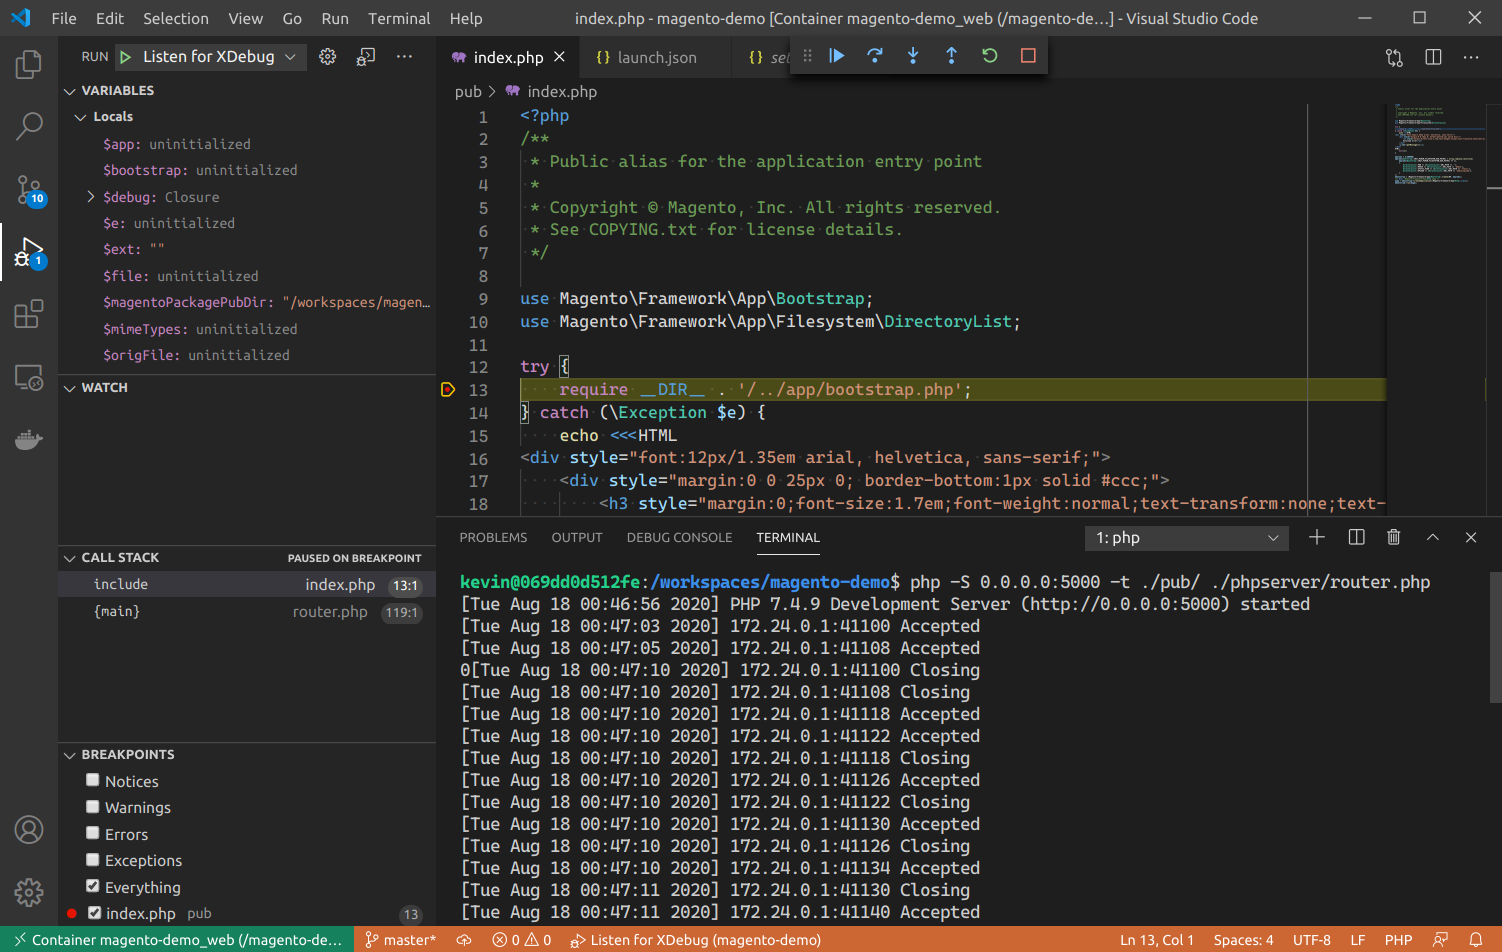
Task: Open the Listen for XDebug configuration dropdown
Action: pyautogui.click(x=209, y=57)
